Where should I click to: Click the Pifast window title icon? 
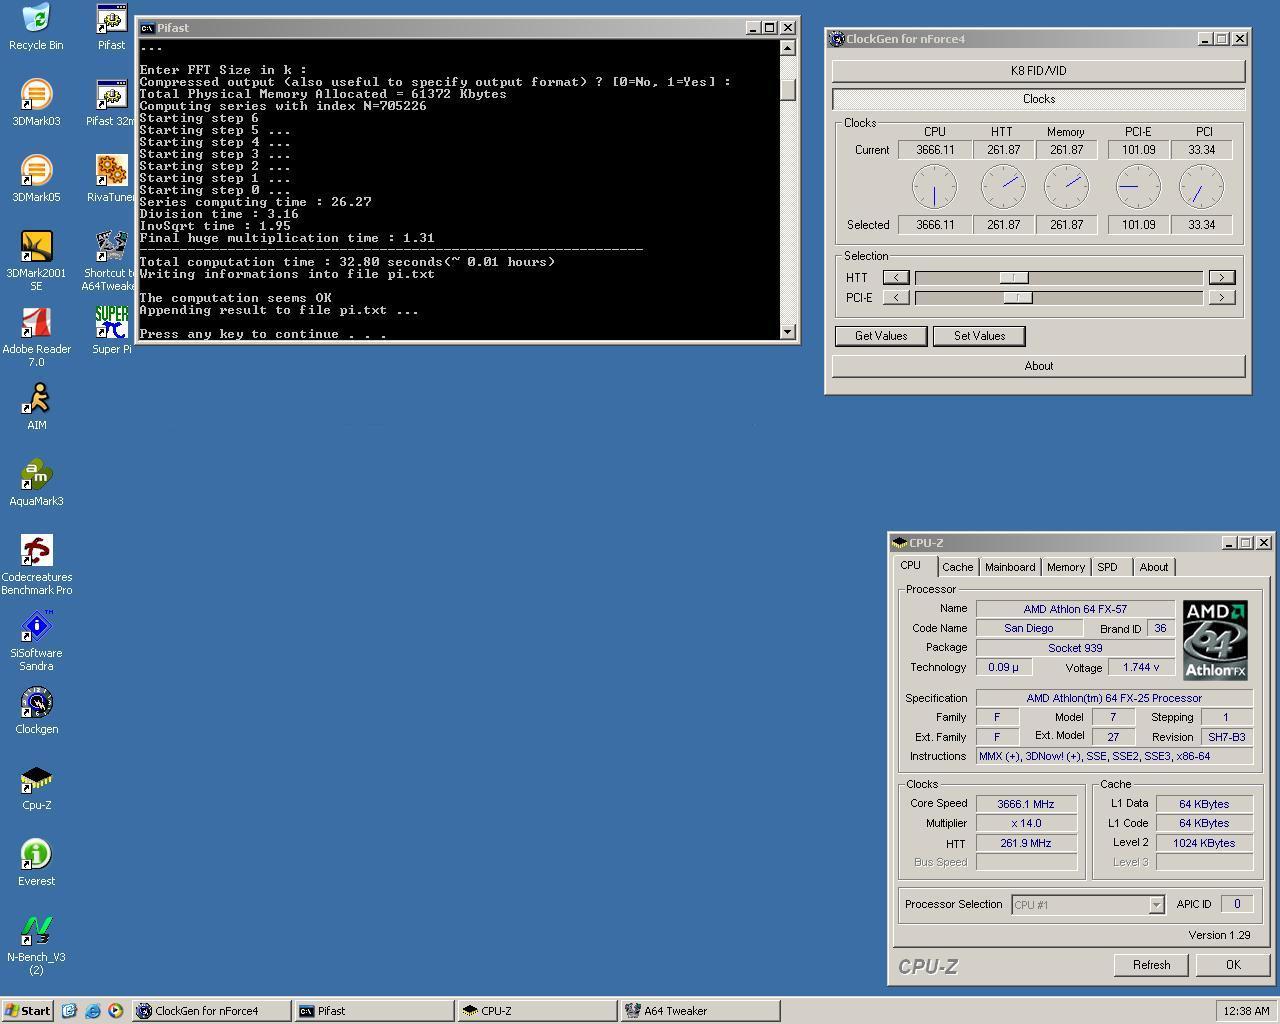coord(147,28)
